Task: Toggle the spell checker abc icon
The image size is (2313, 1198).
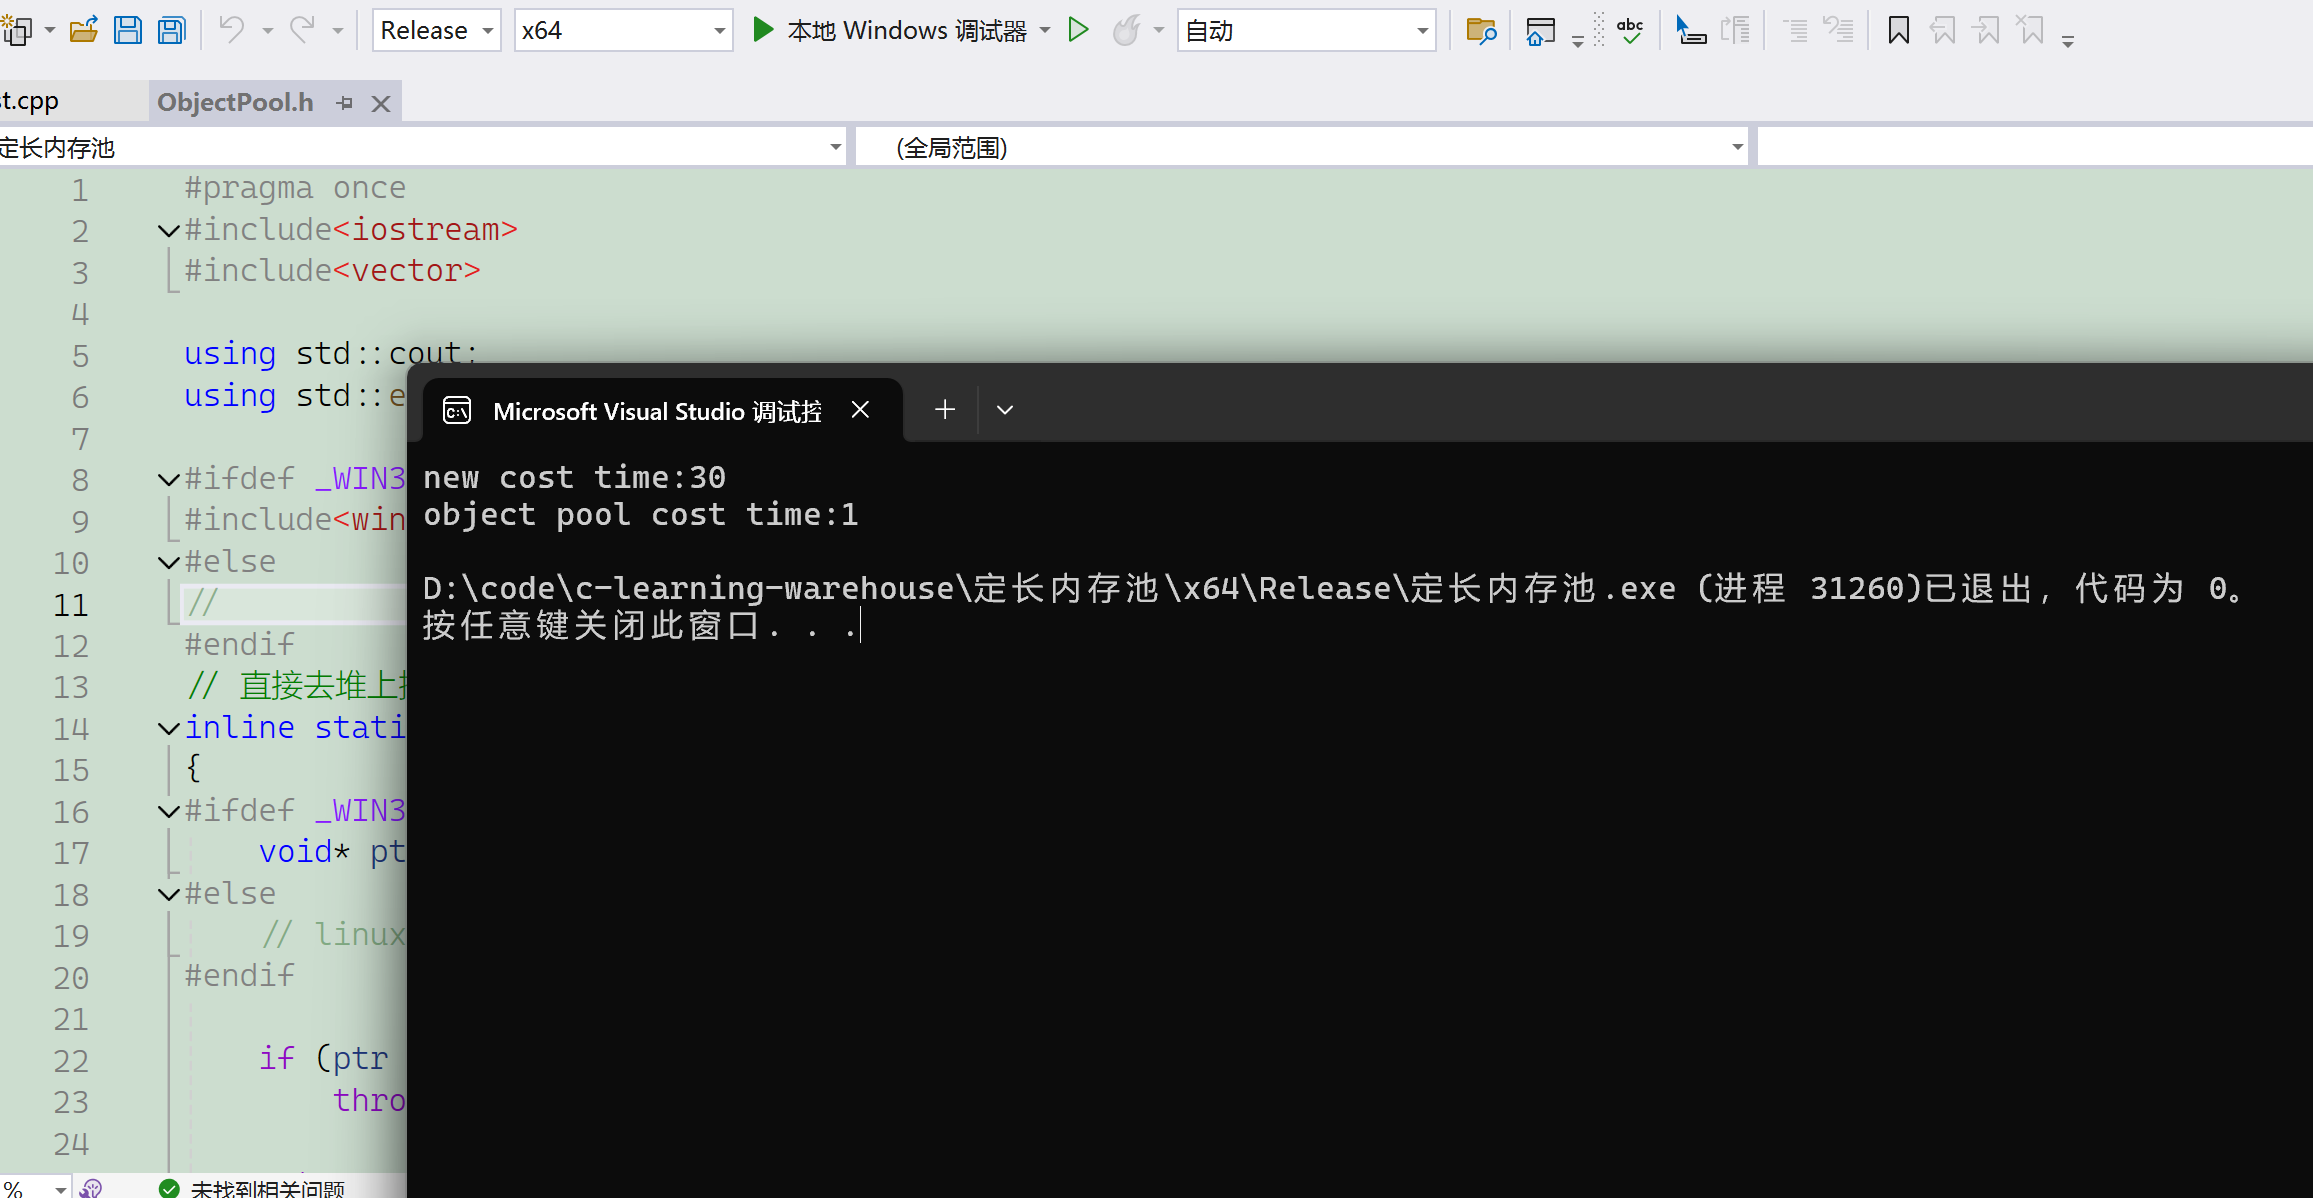Action: 1630,31
